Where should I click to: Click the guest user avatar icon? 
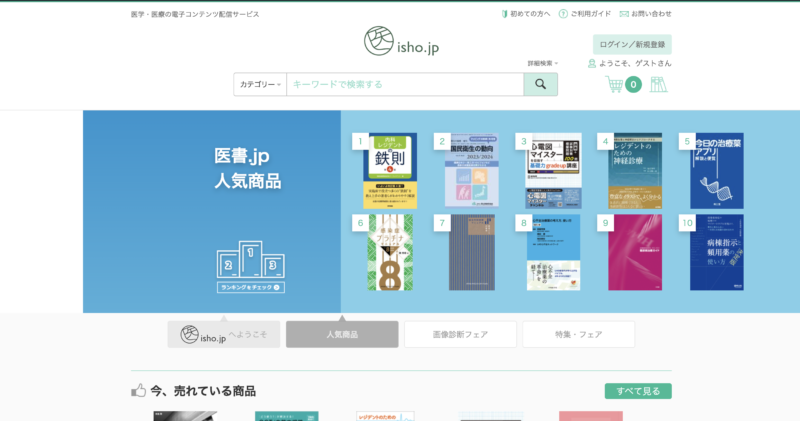592,64
